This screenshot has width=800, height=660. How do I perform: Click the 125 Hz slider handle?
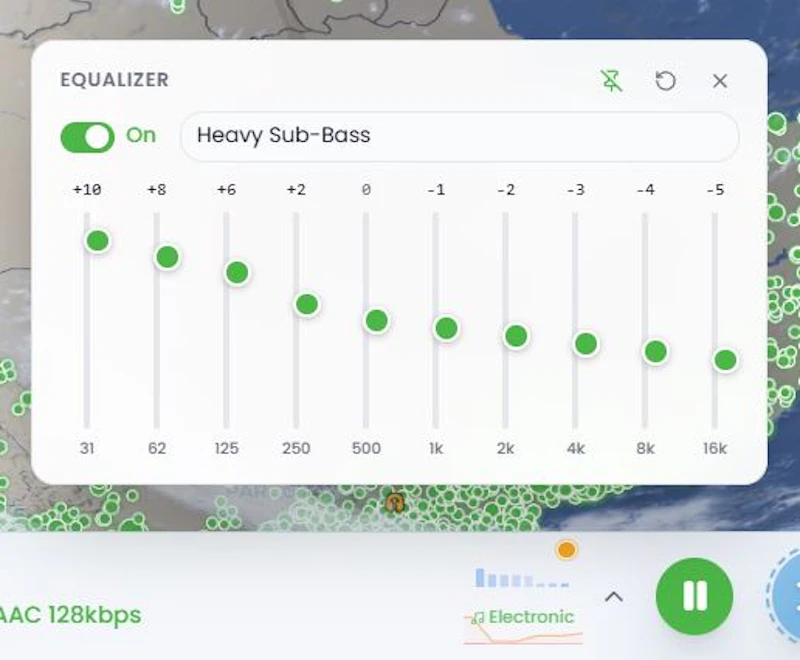click(x=237, y=272)
